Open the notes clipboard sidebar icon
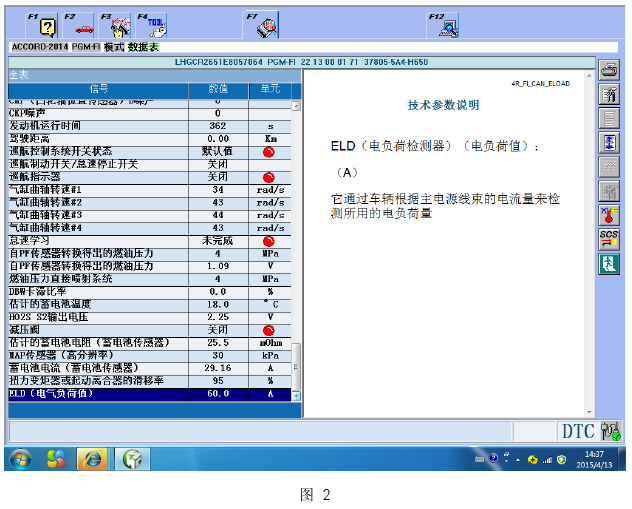Screen dimensions: 632x509 click(x=609, y=95)
